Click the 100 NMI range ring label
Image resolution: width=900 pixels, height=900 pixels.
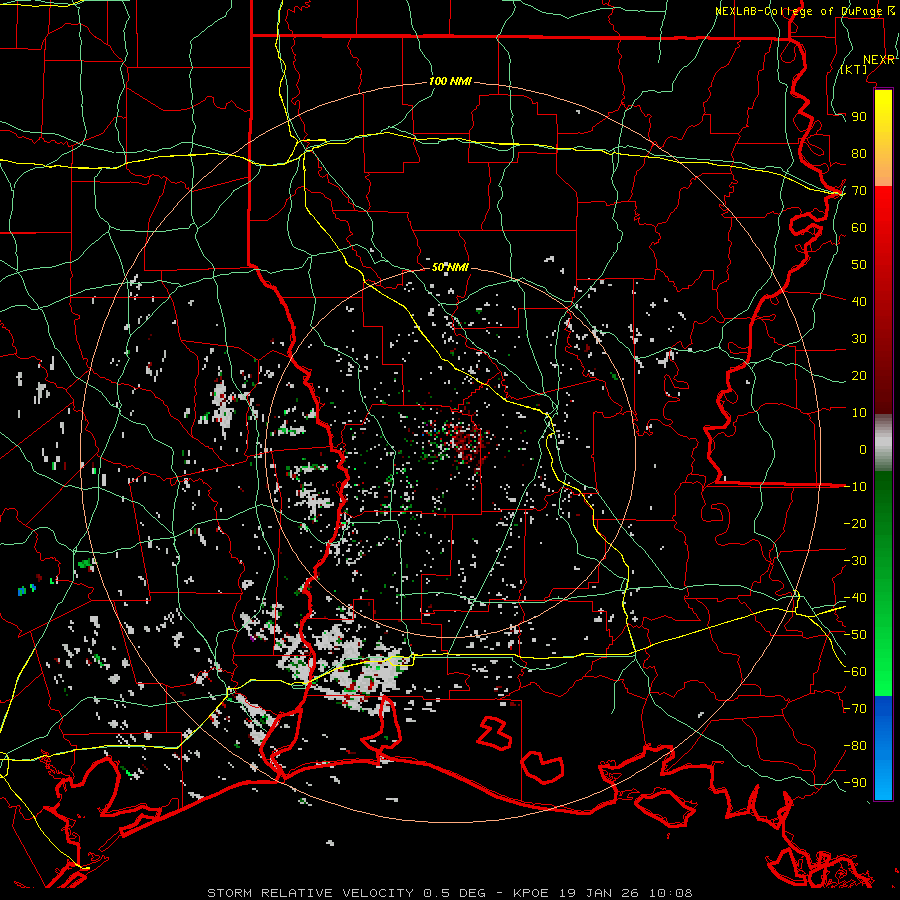click(x=450, y=81)
